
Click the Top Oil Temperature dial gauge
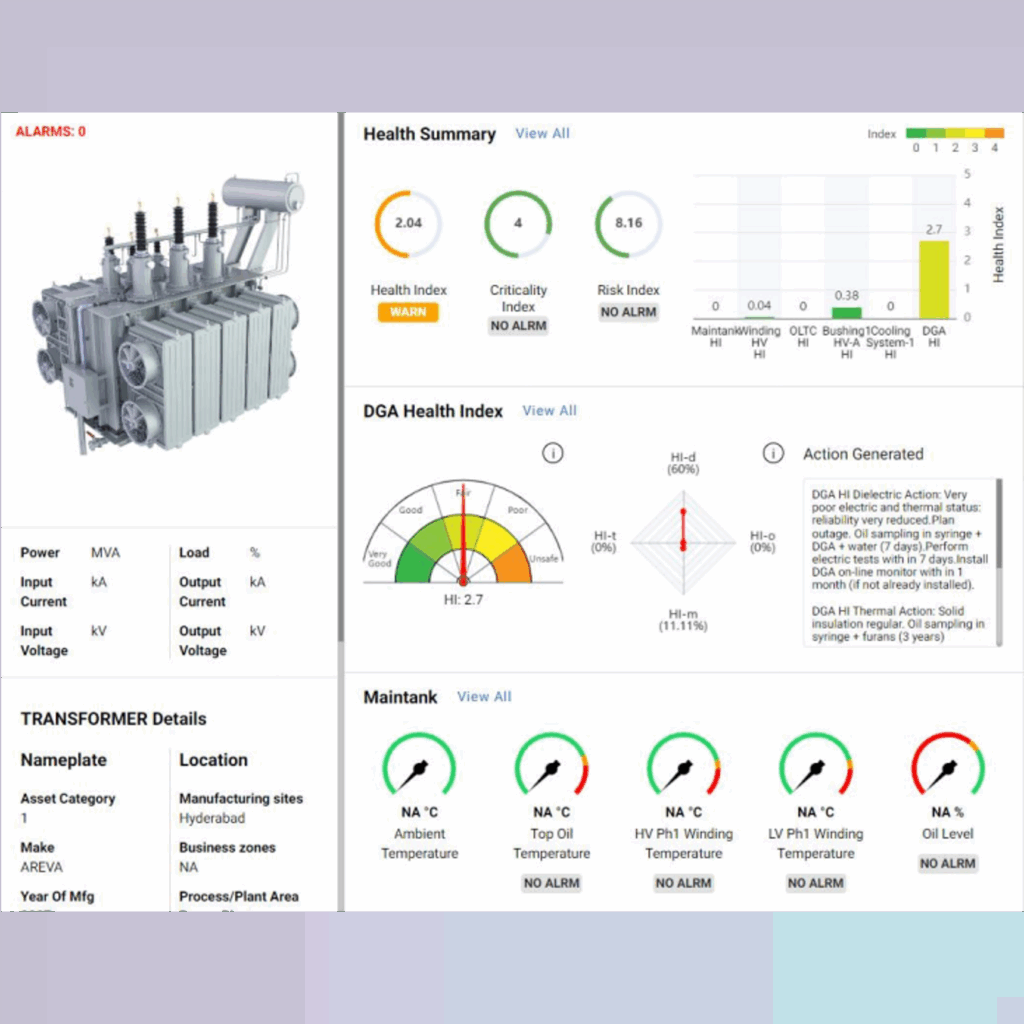[551, 768]
